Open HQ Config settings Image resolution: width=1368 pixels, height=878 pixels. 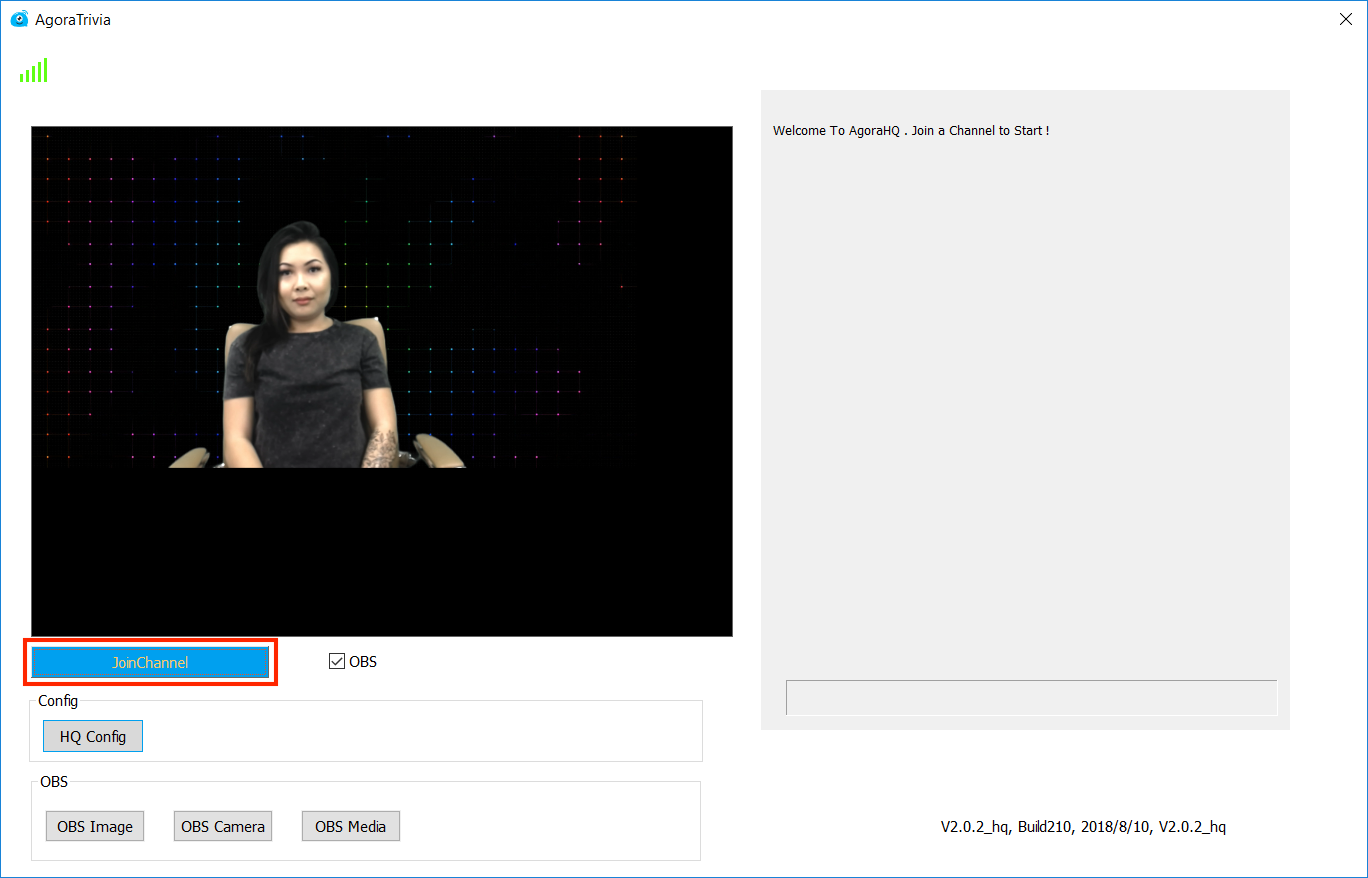[93, 736]
